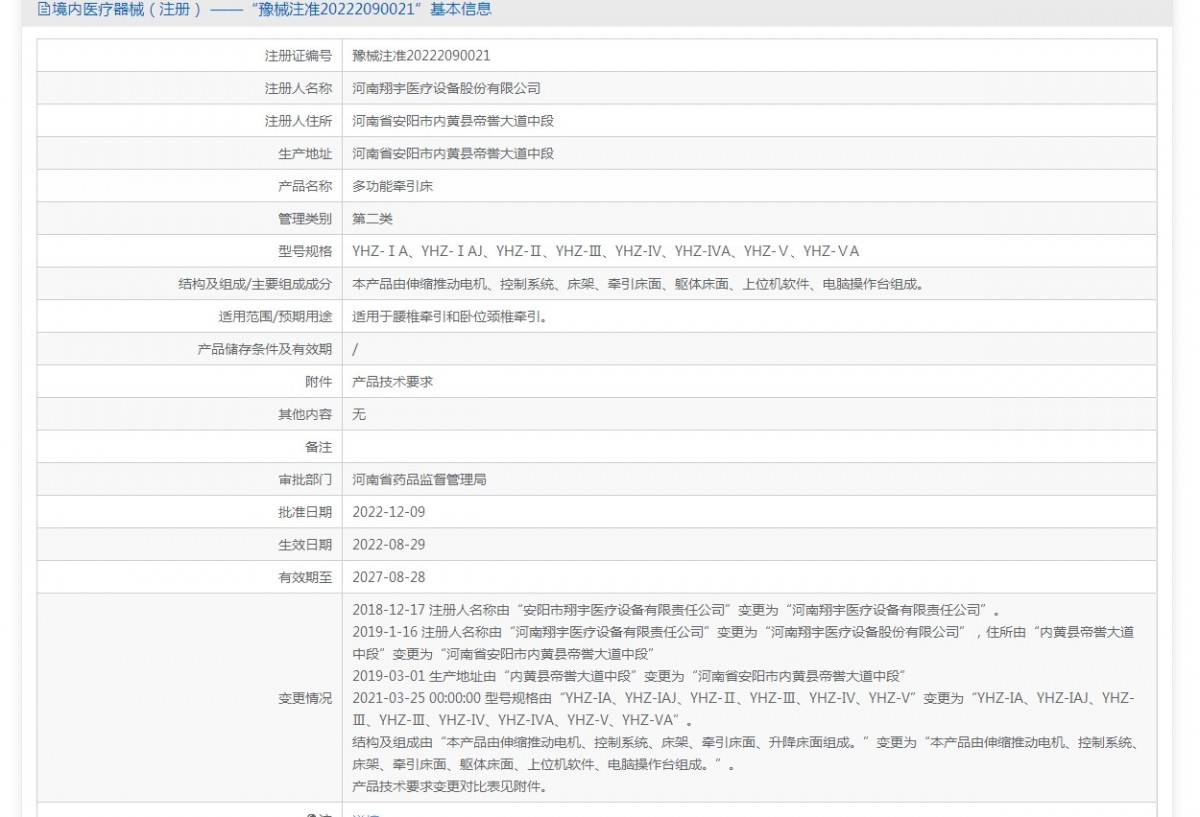The width and height of the screenshot is (1200, 817).
Task: Select the registration number value 豫械注准20222090021
Action: (421, 56)
